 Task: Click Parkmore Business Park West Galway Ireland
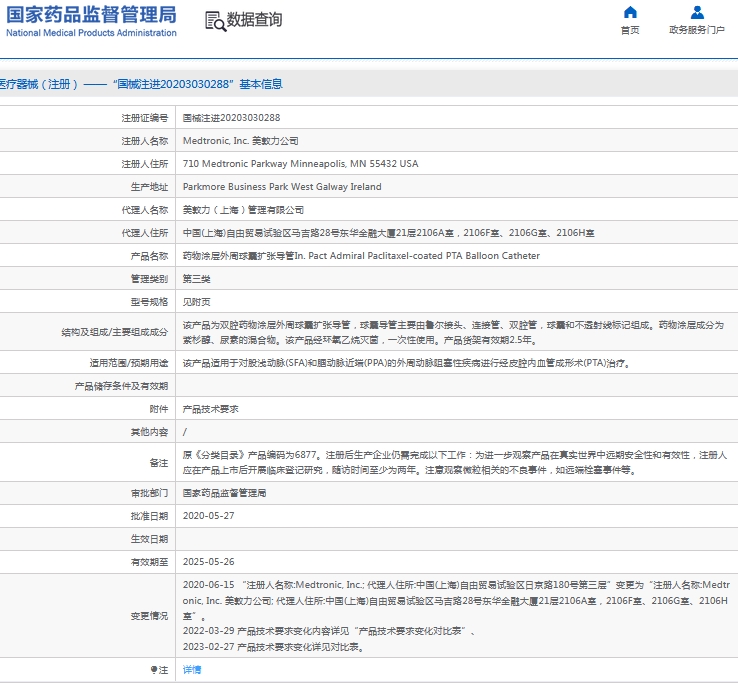point(282,187)
